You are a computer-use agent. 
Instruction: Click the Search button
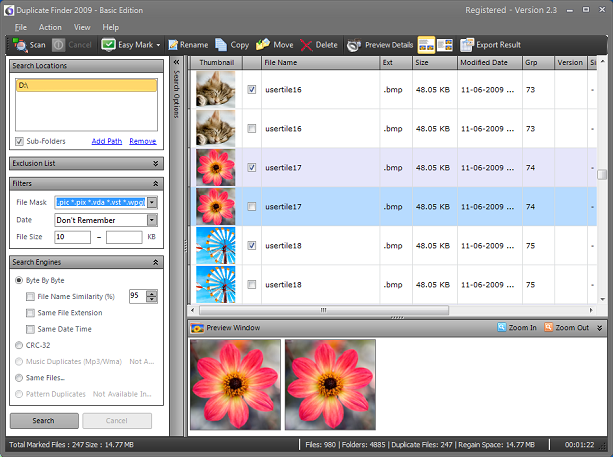coord(44,421)
